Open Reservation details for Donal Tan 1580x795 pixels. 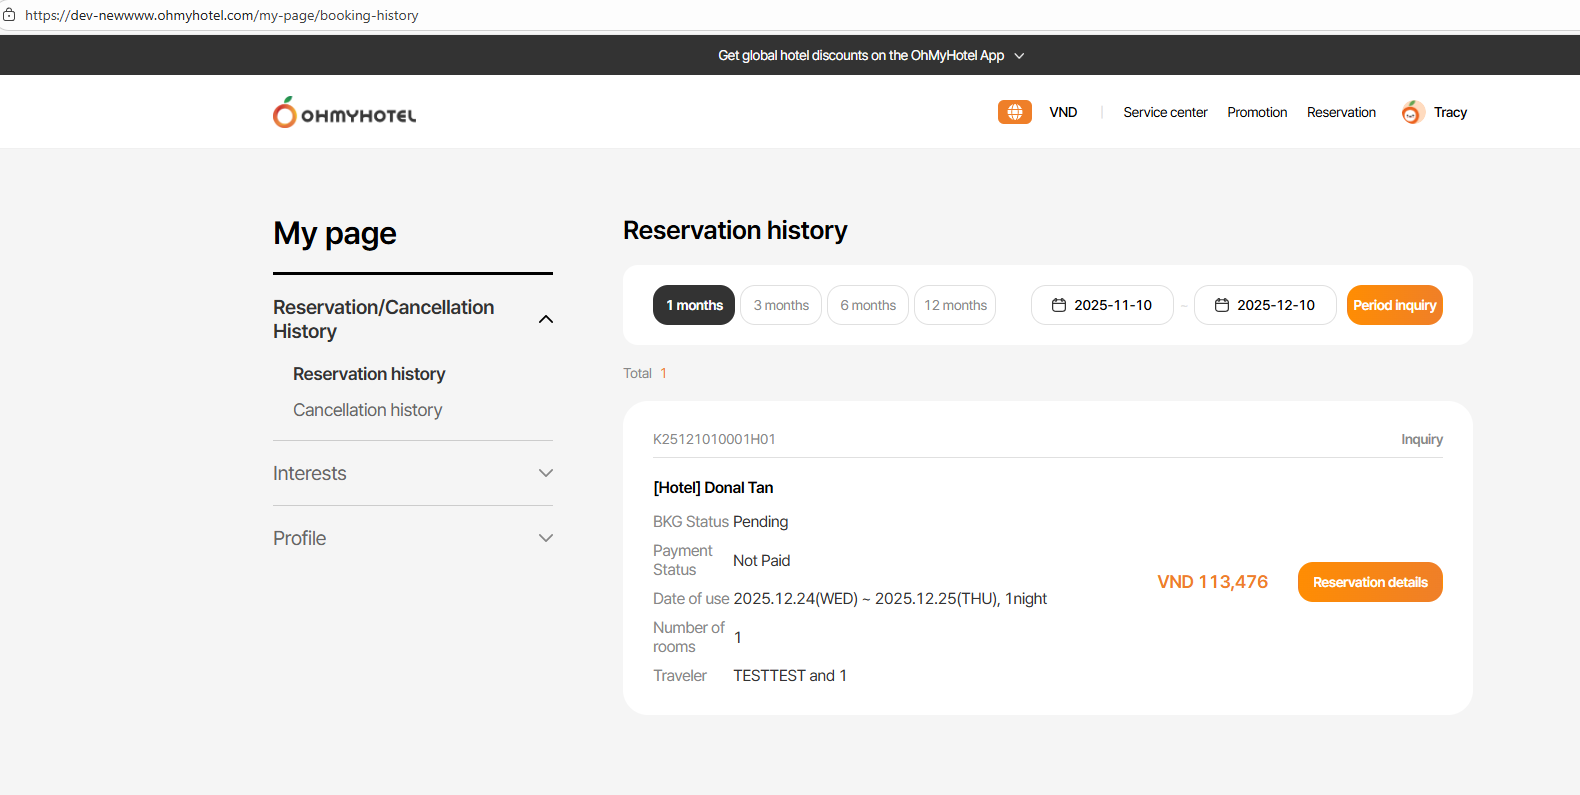click(1369, 582)
